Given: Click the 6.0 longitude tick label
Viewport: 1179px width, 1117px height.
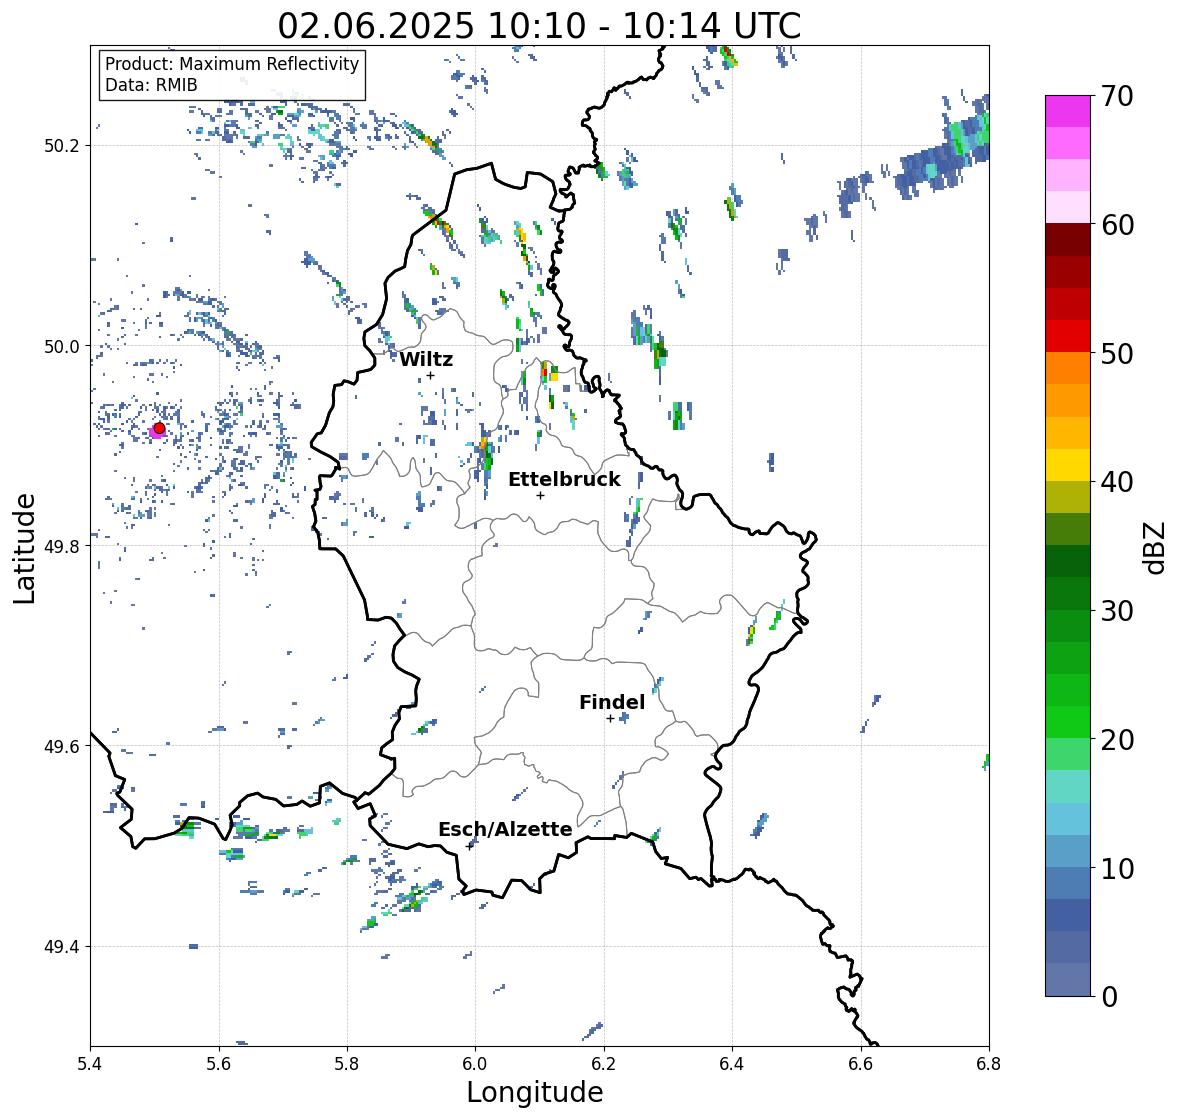Looking at the screenshot, I should click(475, 1064).
